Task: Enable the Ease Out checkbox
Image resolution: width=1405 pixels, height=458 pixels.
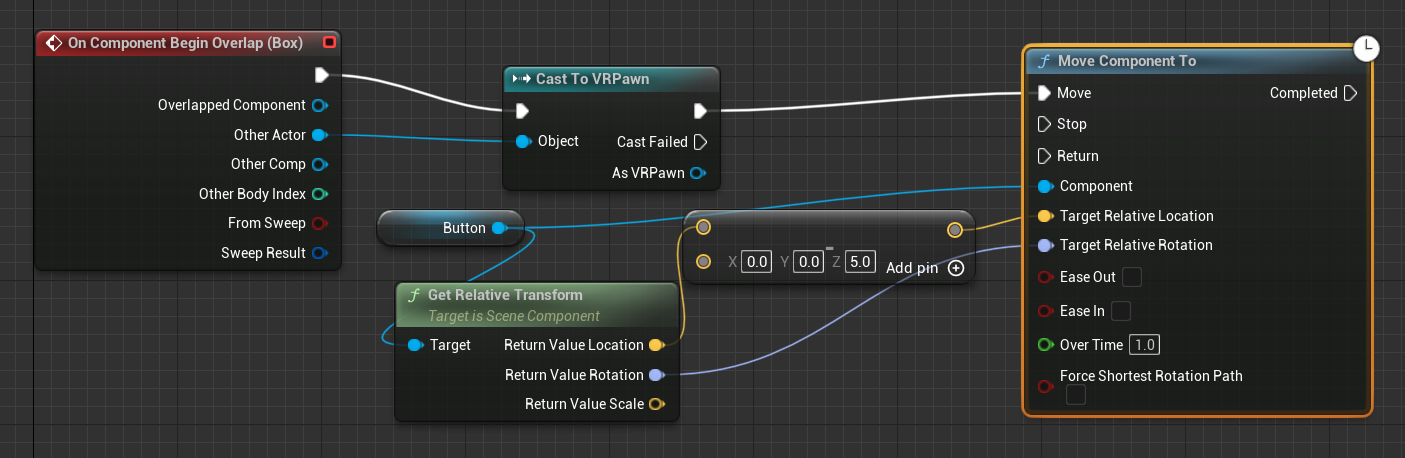Action: click(x=1132, y=277)
